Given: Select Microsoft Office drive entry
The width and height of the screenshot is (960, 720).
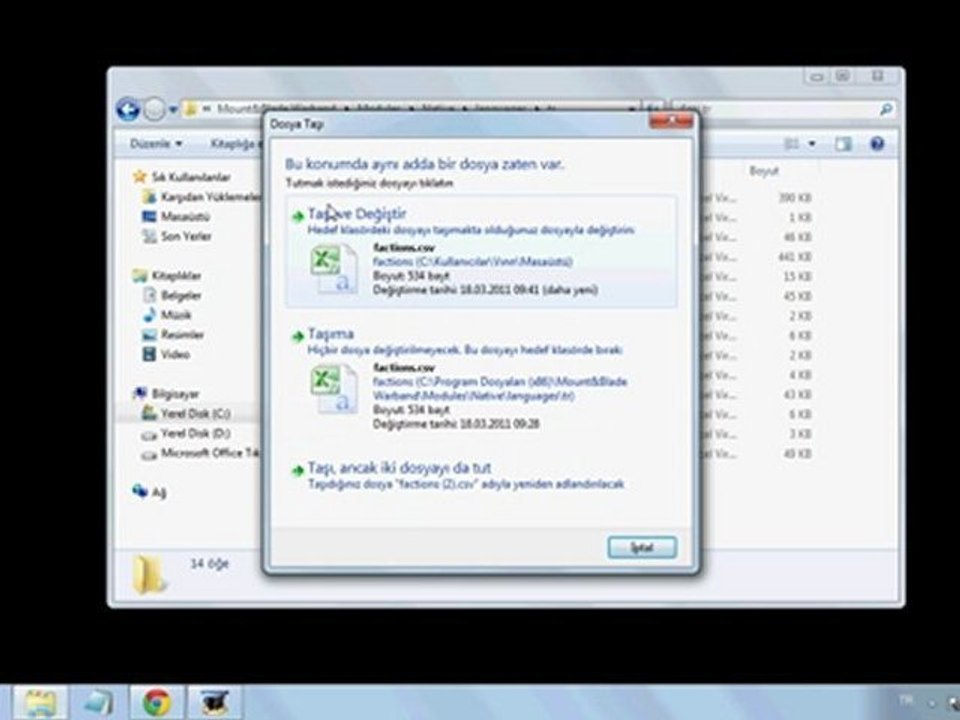Looking at the screenshot, I should pos(201,453).
